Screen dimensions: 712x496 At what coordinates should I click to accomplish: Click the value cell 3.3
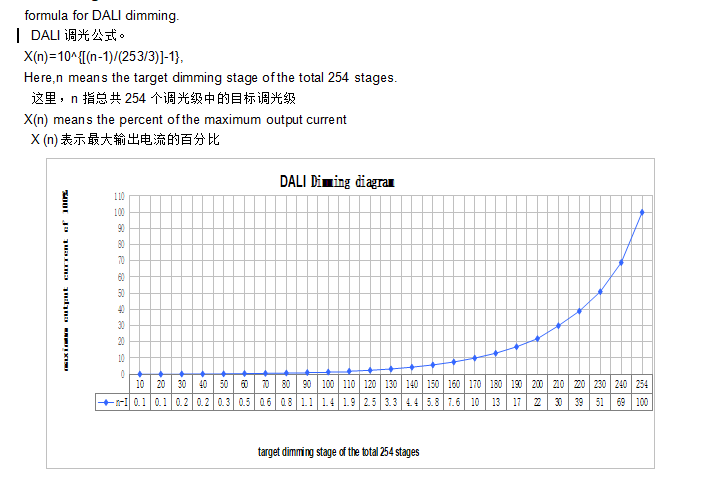(391, 402)
